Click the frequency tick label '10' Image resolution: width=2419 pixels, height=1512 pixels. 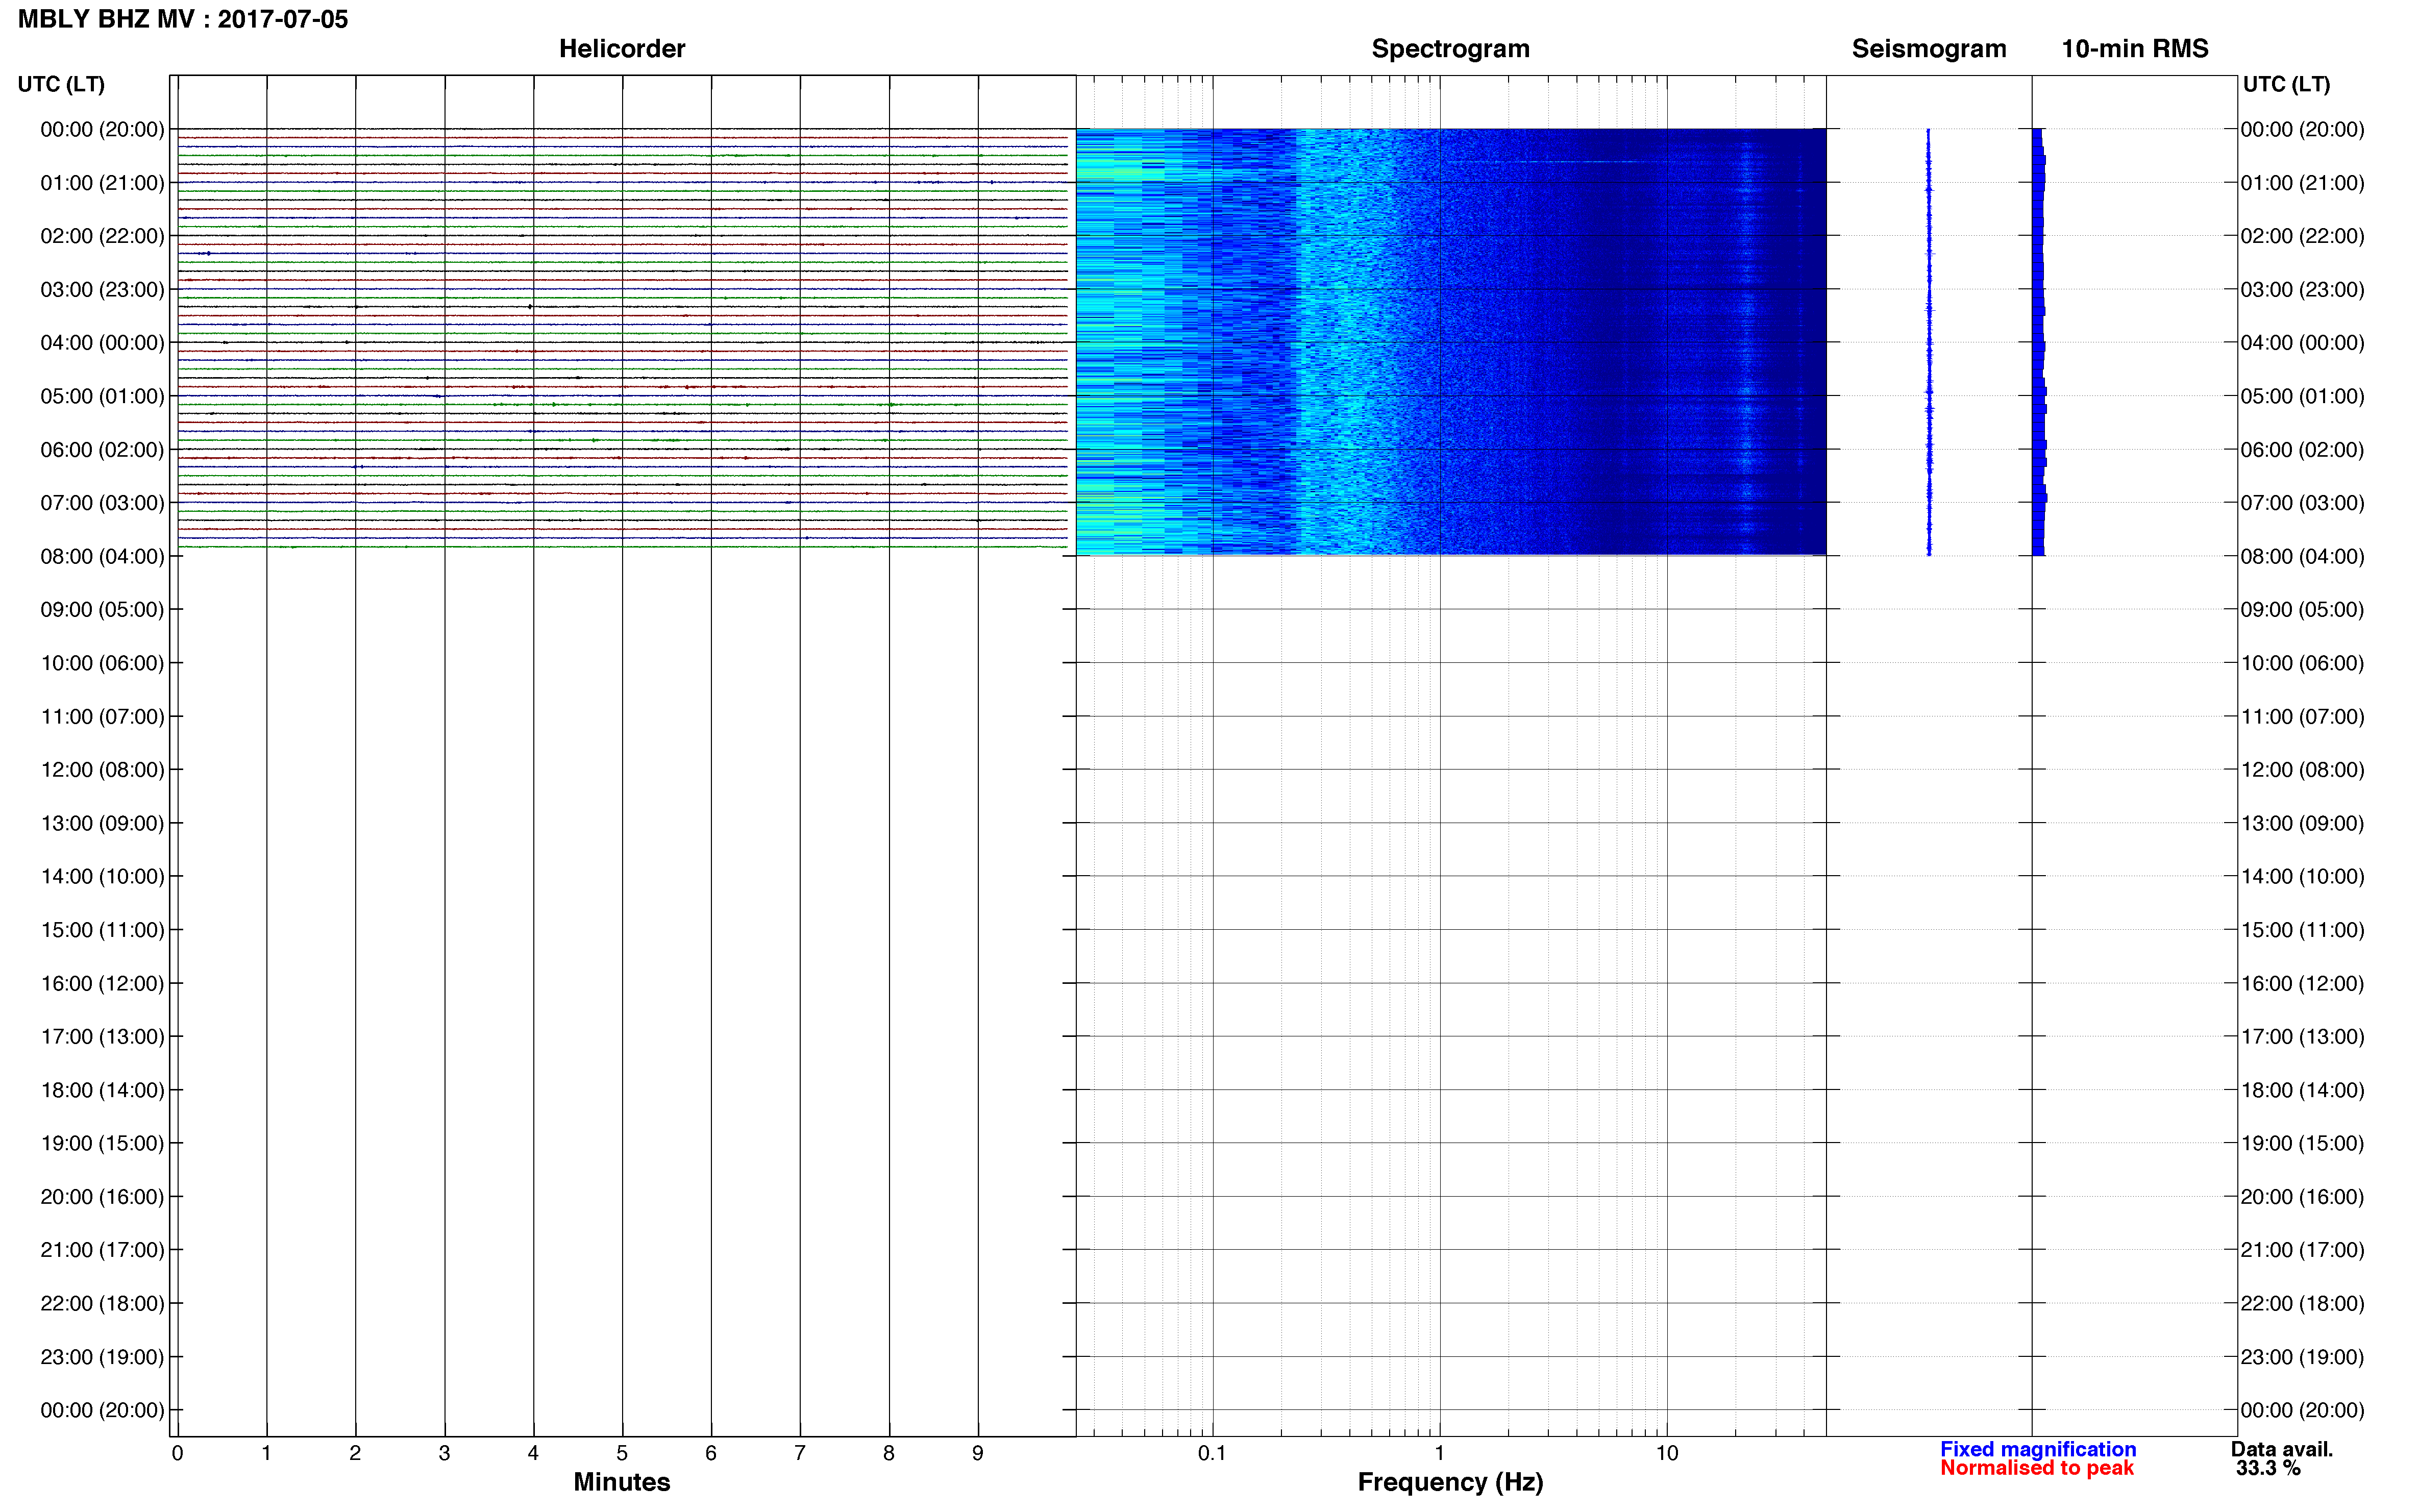click(x=1667, y=1453)
